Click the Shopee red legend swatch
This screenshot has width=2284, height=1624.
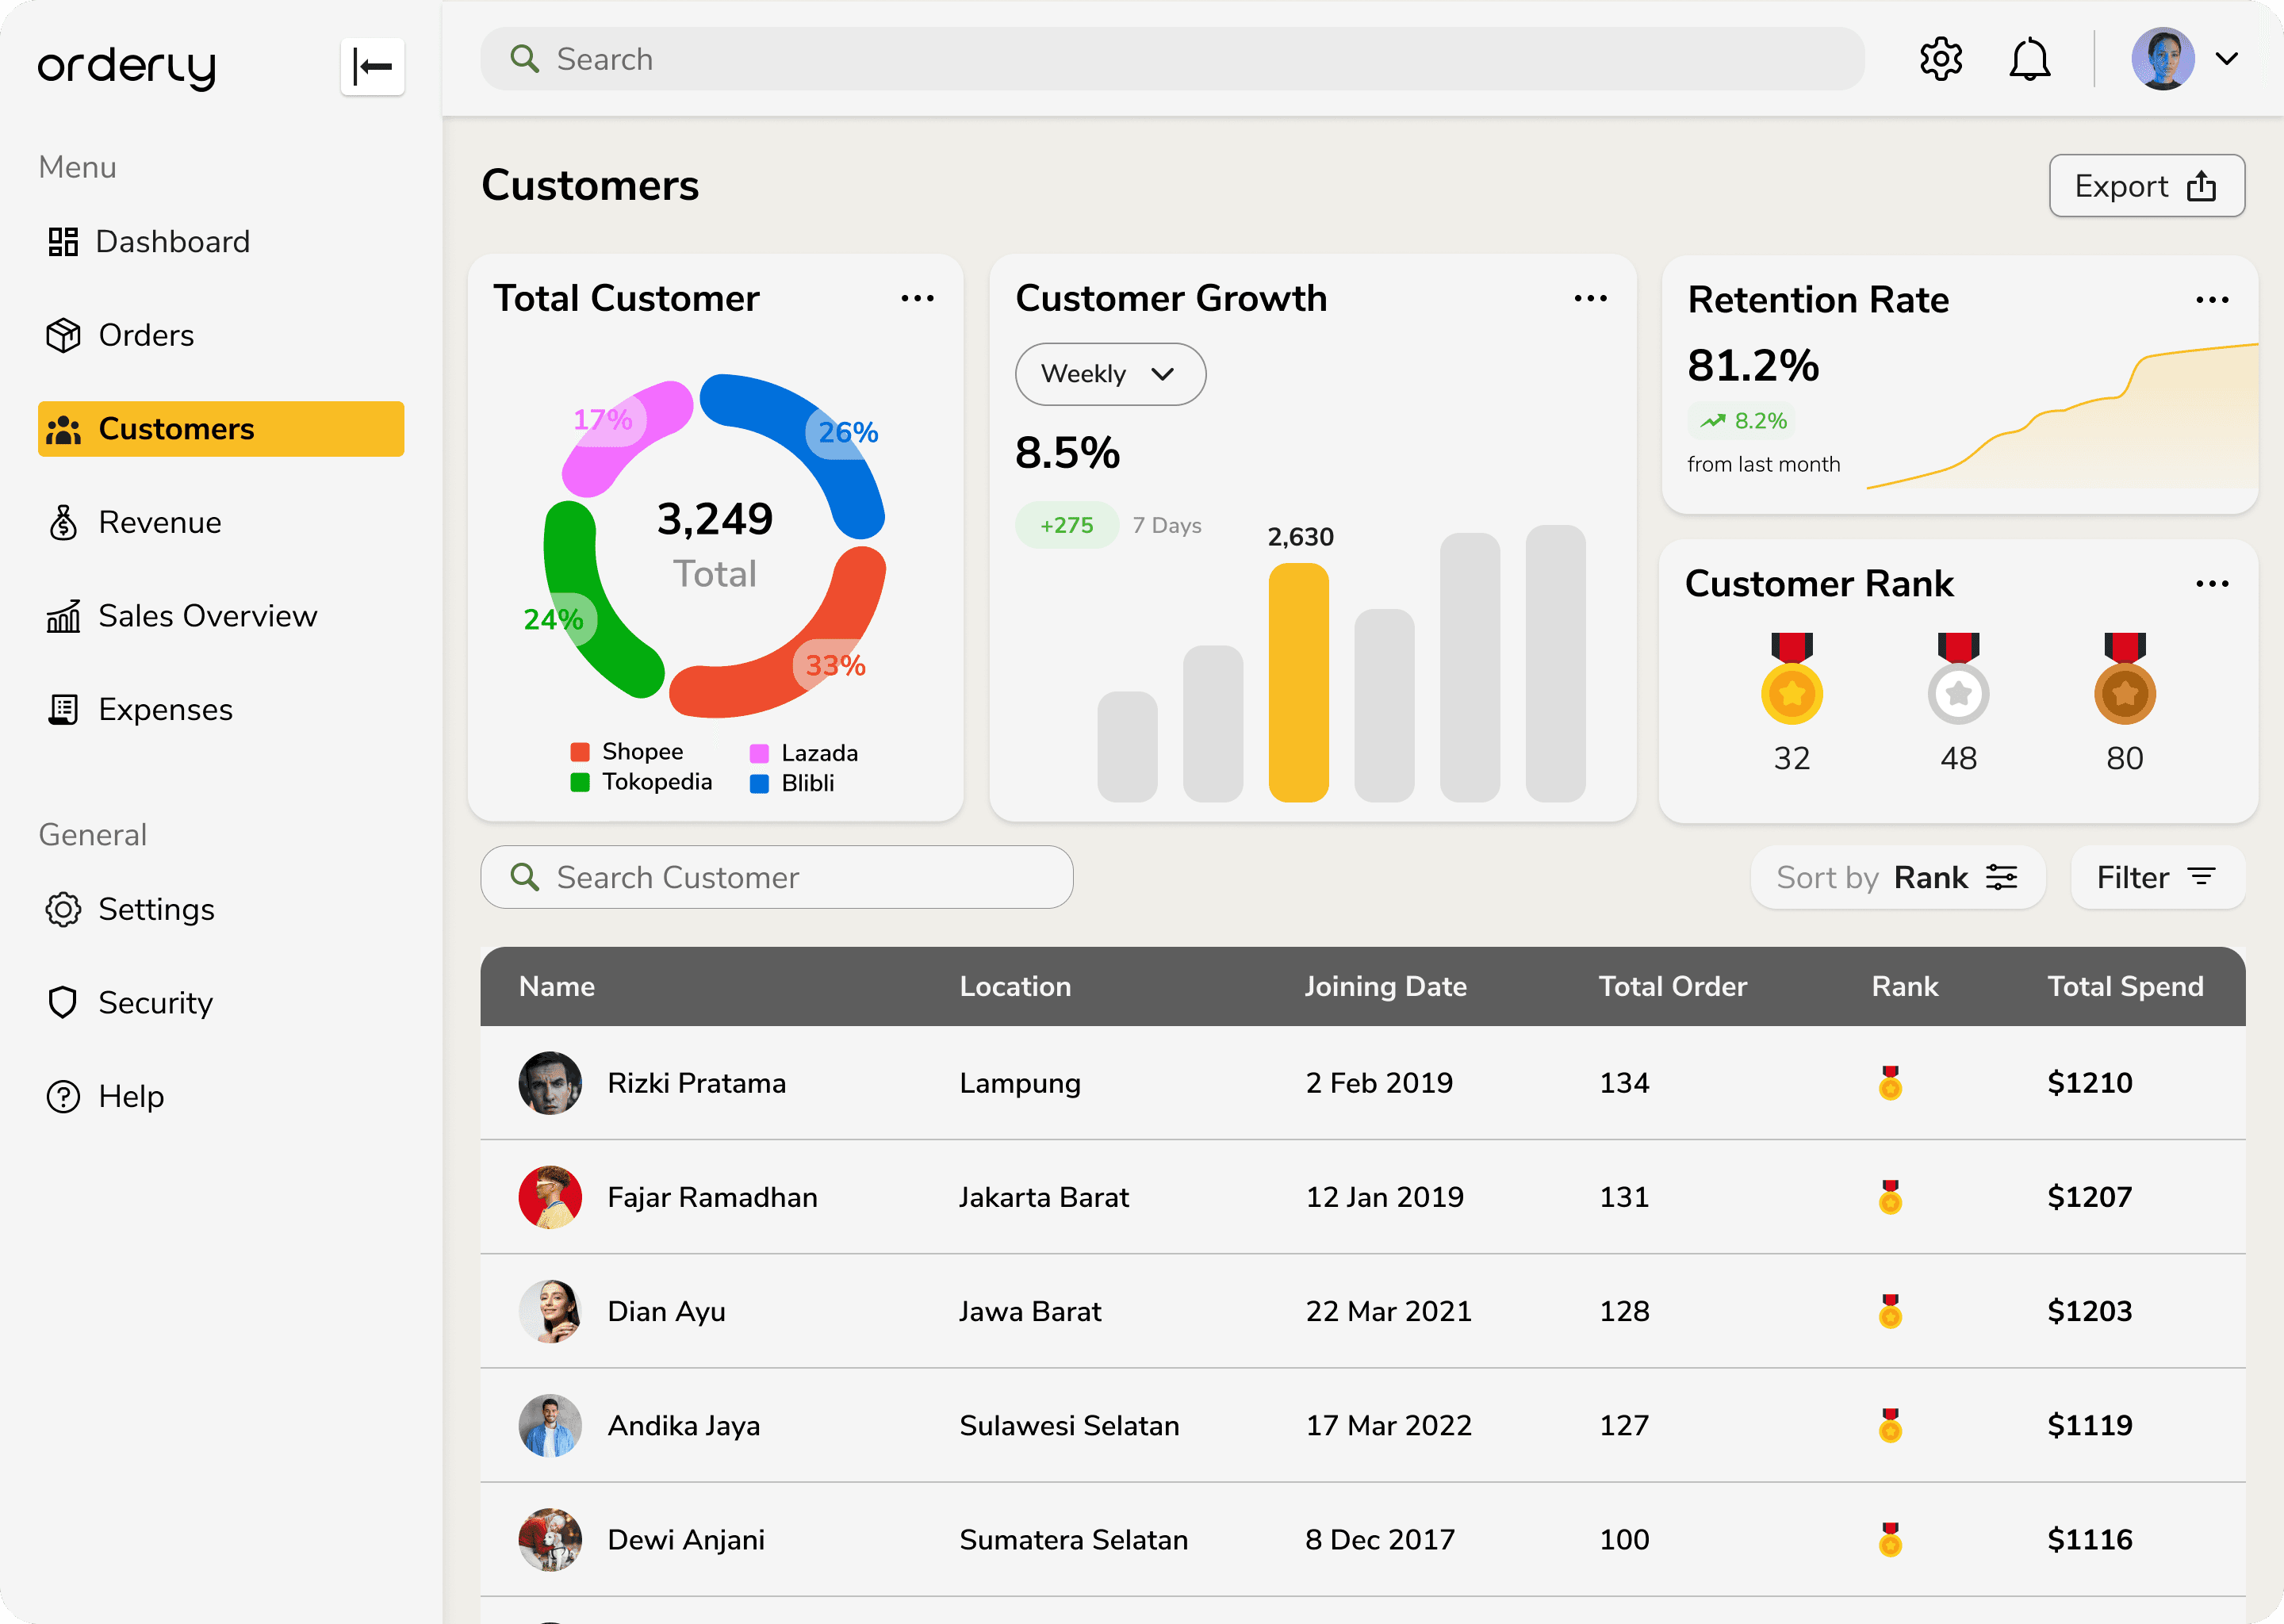pyautogui.click(x=579, y=751)
